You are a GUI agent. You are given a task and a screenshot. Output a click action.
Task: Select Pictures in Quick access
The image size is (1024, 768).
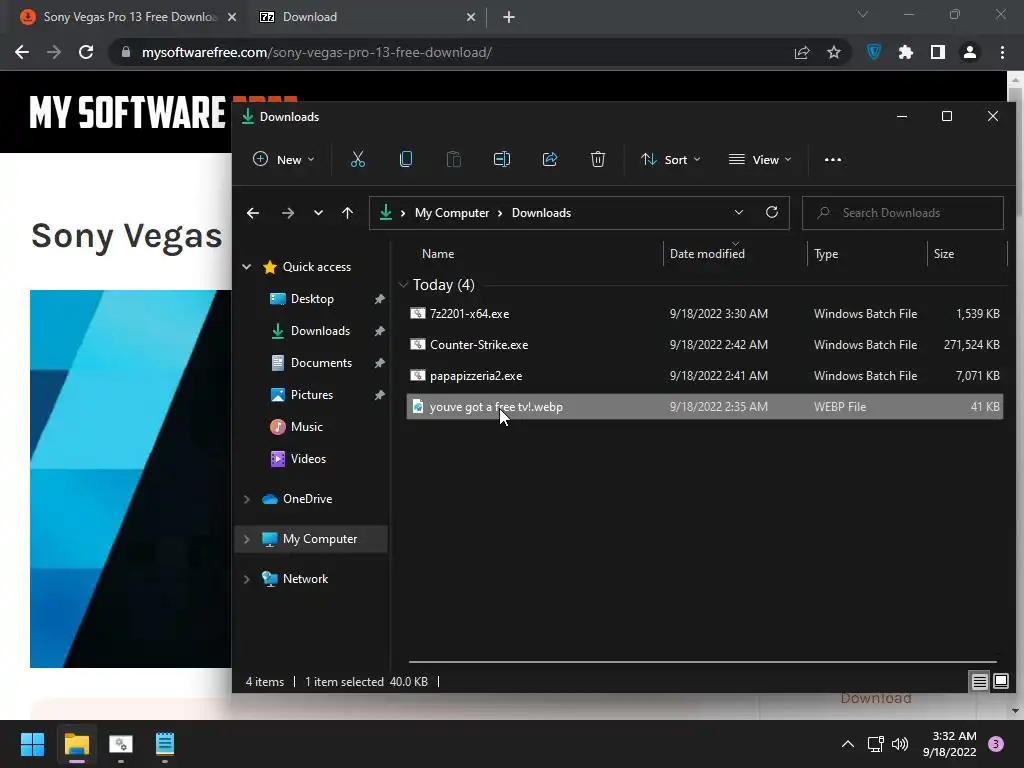point(312,395)
